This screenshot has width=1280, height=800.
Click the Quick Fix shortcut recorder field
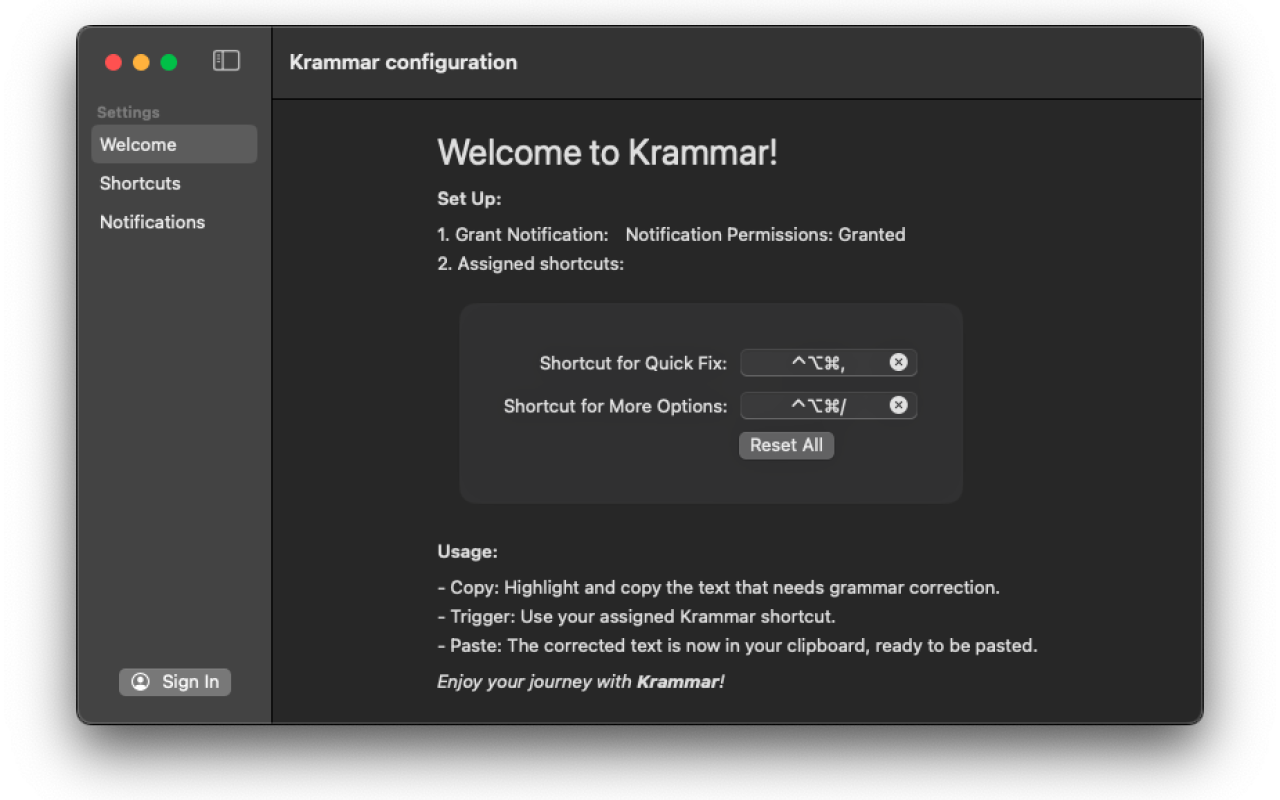tap(828, 362)
